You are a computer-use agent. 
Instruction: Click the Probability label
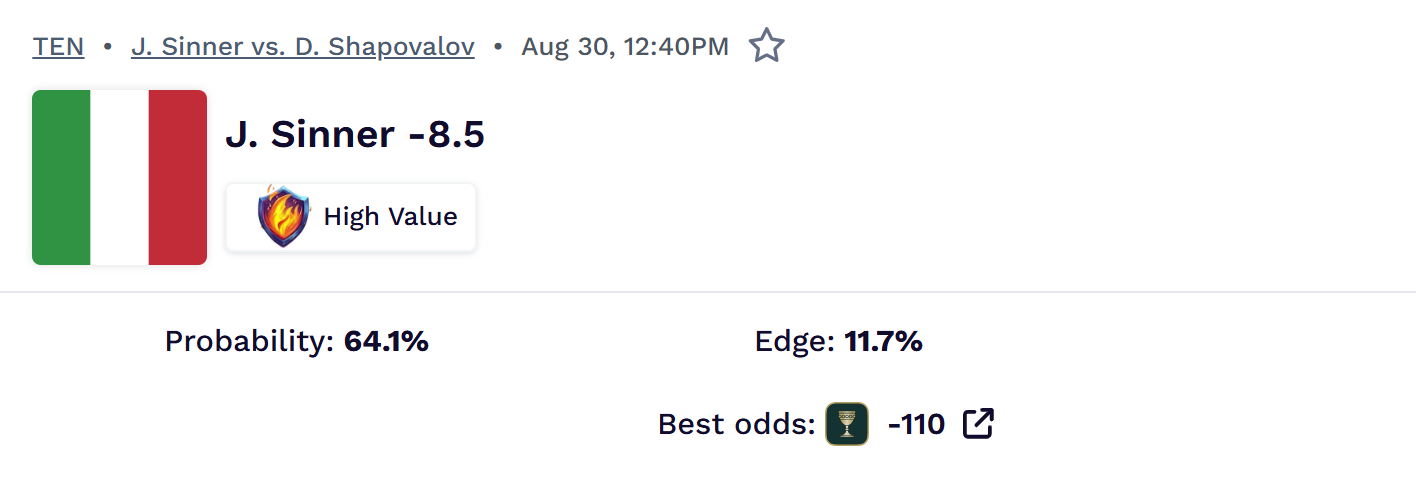249,342
